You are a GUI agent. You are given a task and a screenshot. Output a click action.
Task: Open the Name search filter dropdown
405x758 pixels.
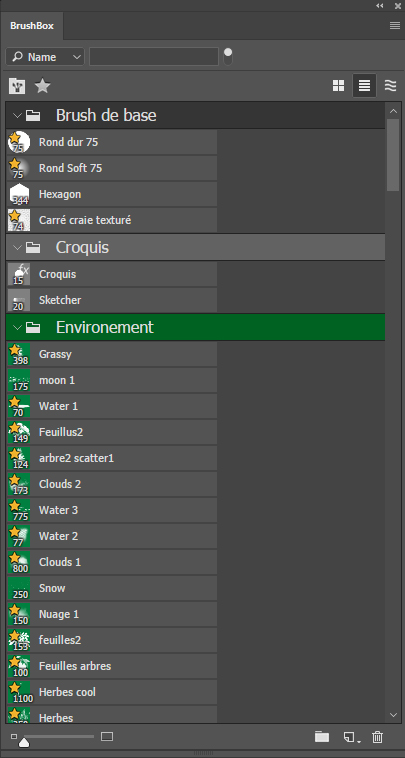[45, 57]
